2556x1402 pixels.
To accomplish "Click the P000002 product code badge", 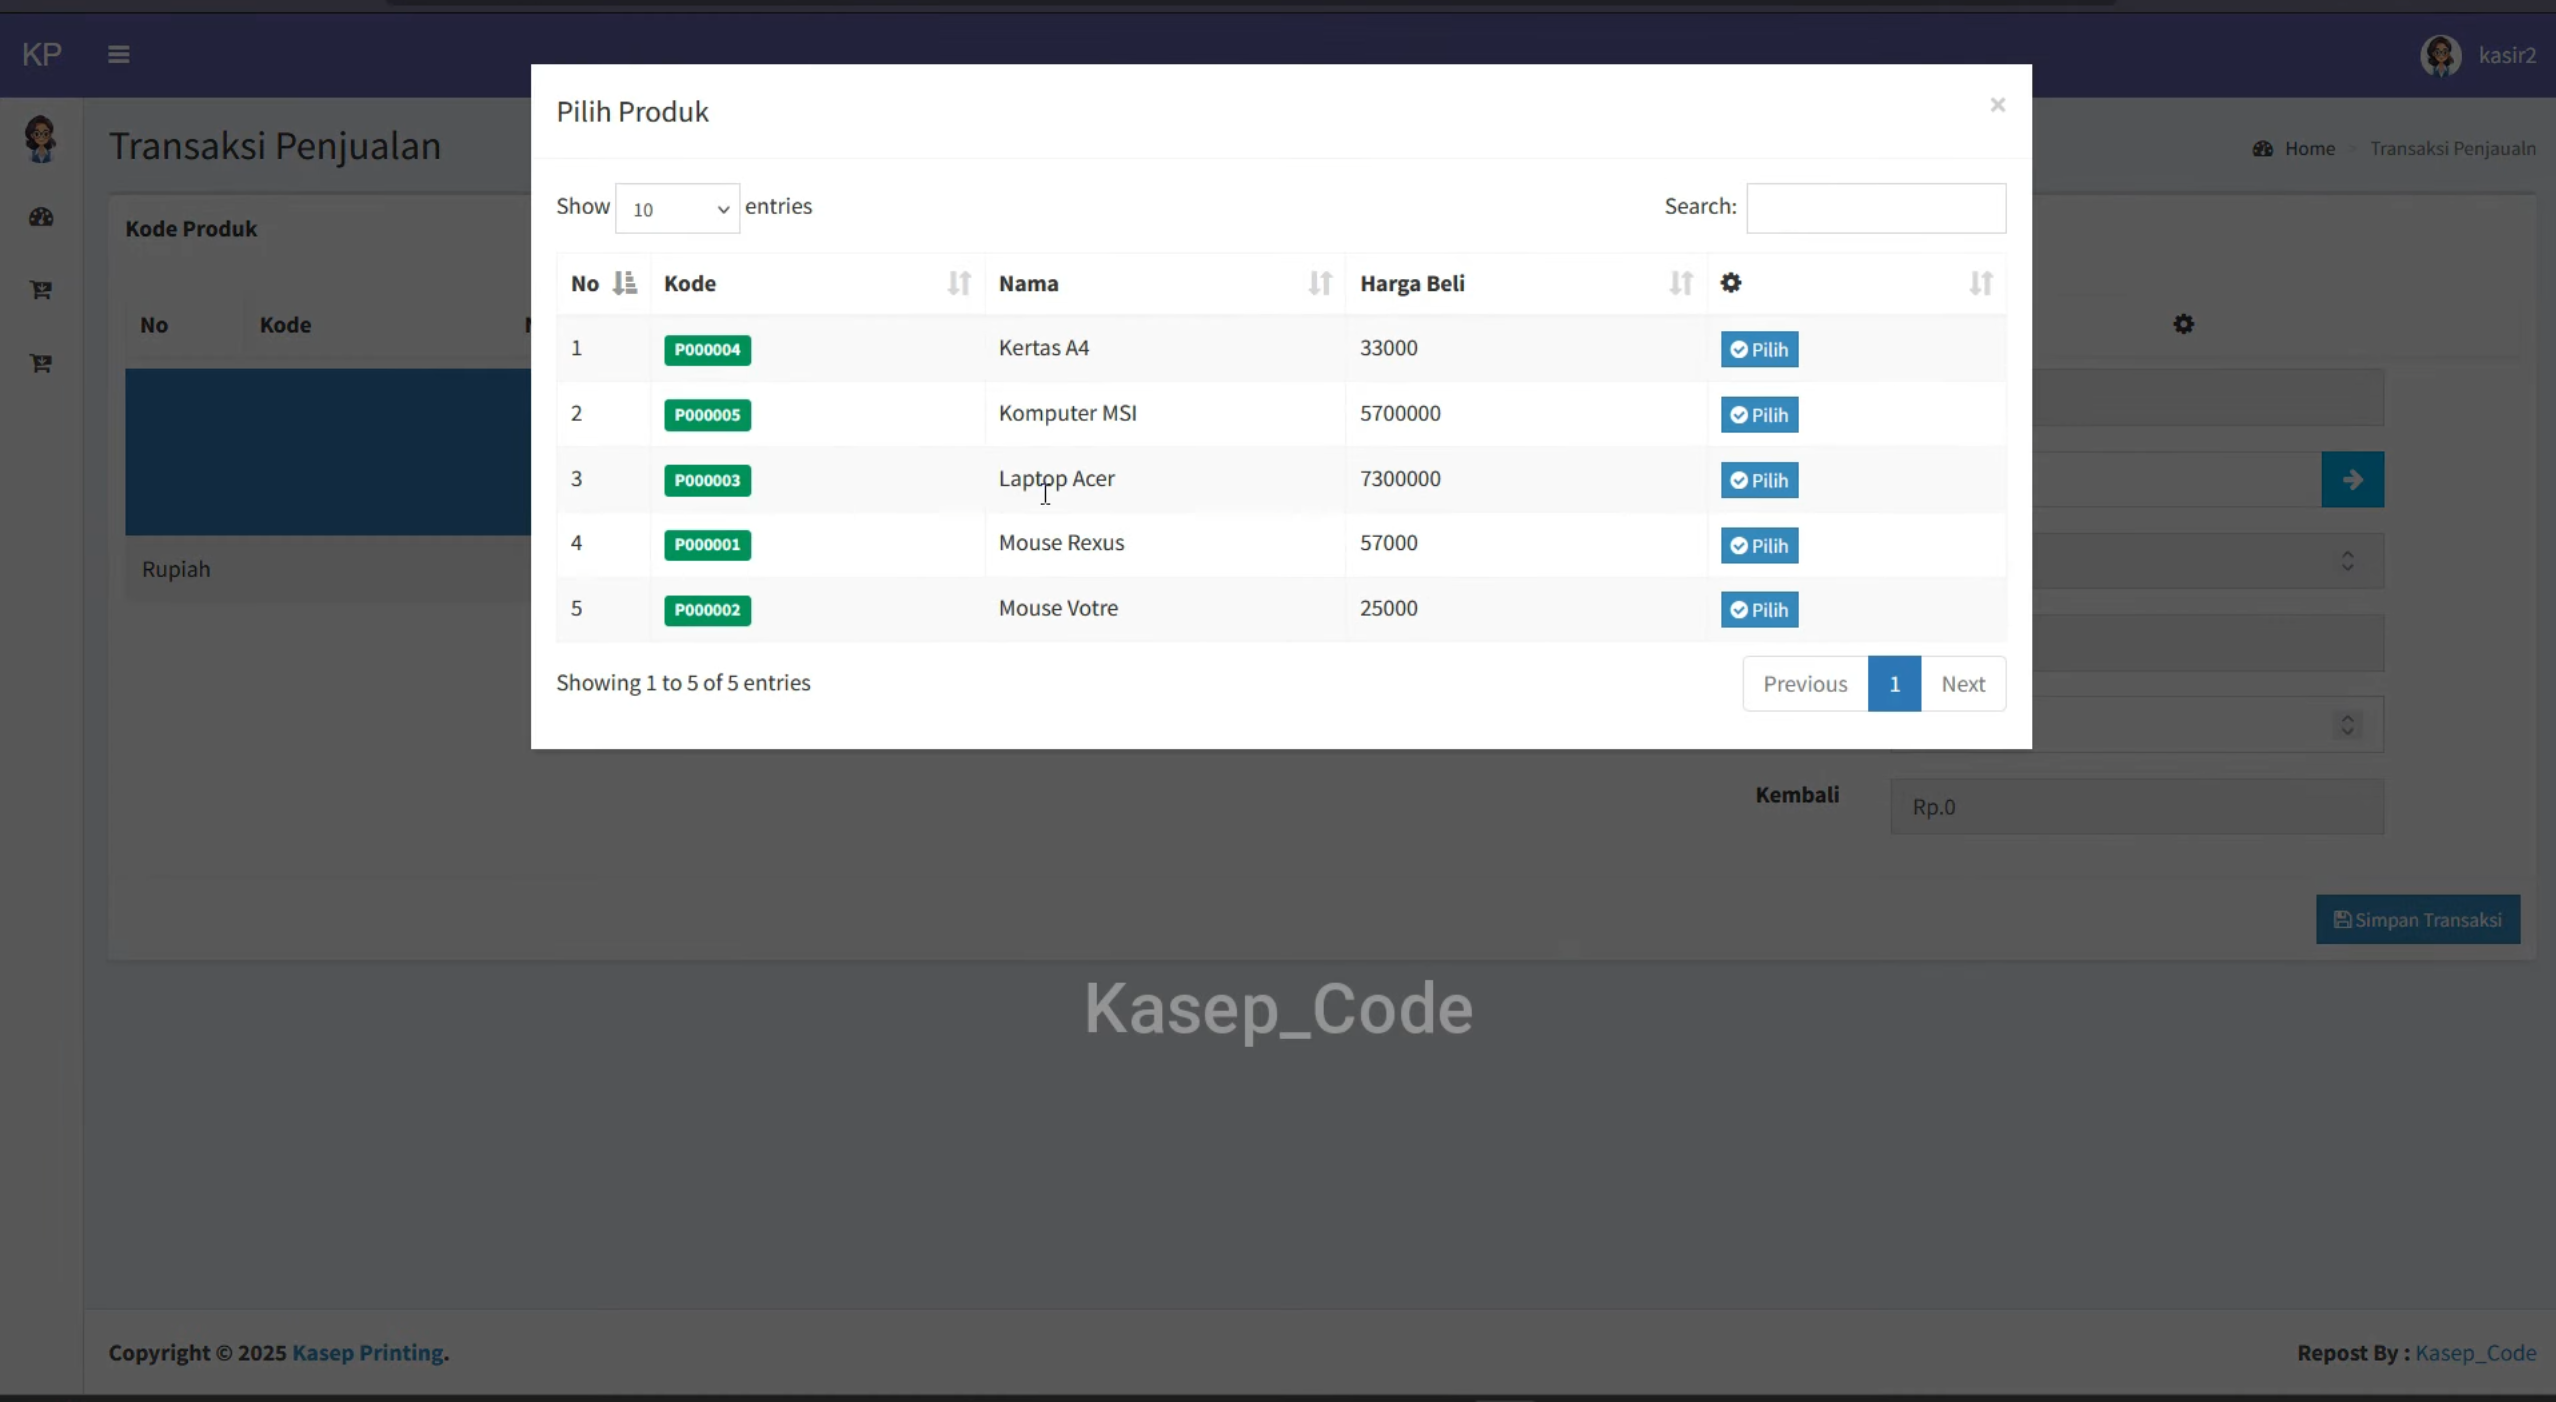I will tap(707, 610).
